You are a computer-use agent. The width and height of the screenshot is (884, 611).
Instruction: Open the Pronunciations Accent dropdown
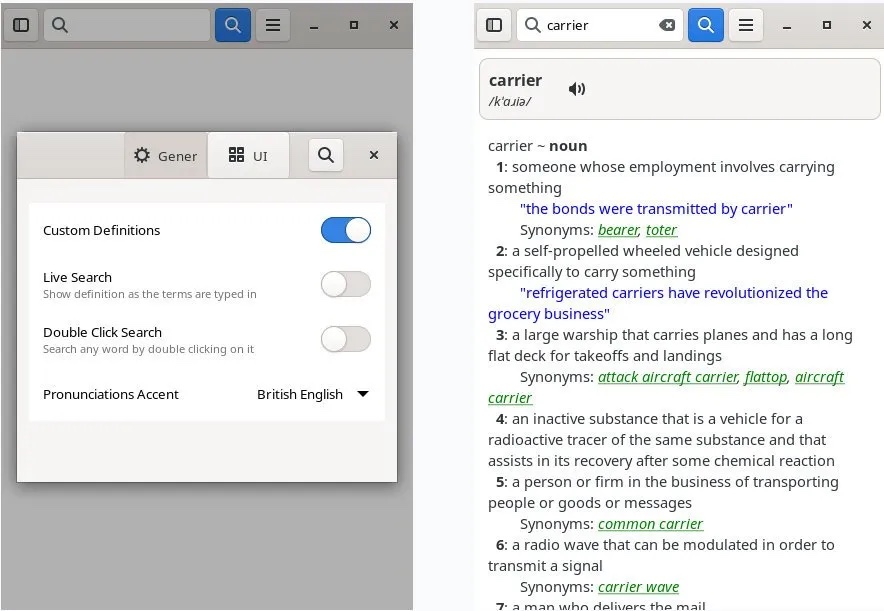click(x=313, y=394)
